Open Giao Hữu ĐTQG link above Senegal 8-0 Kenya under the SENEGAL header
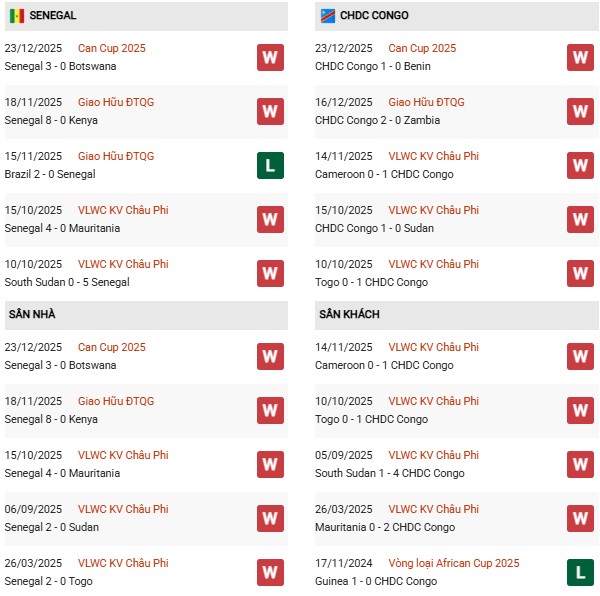 (116, 102)
